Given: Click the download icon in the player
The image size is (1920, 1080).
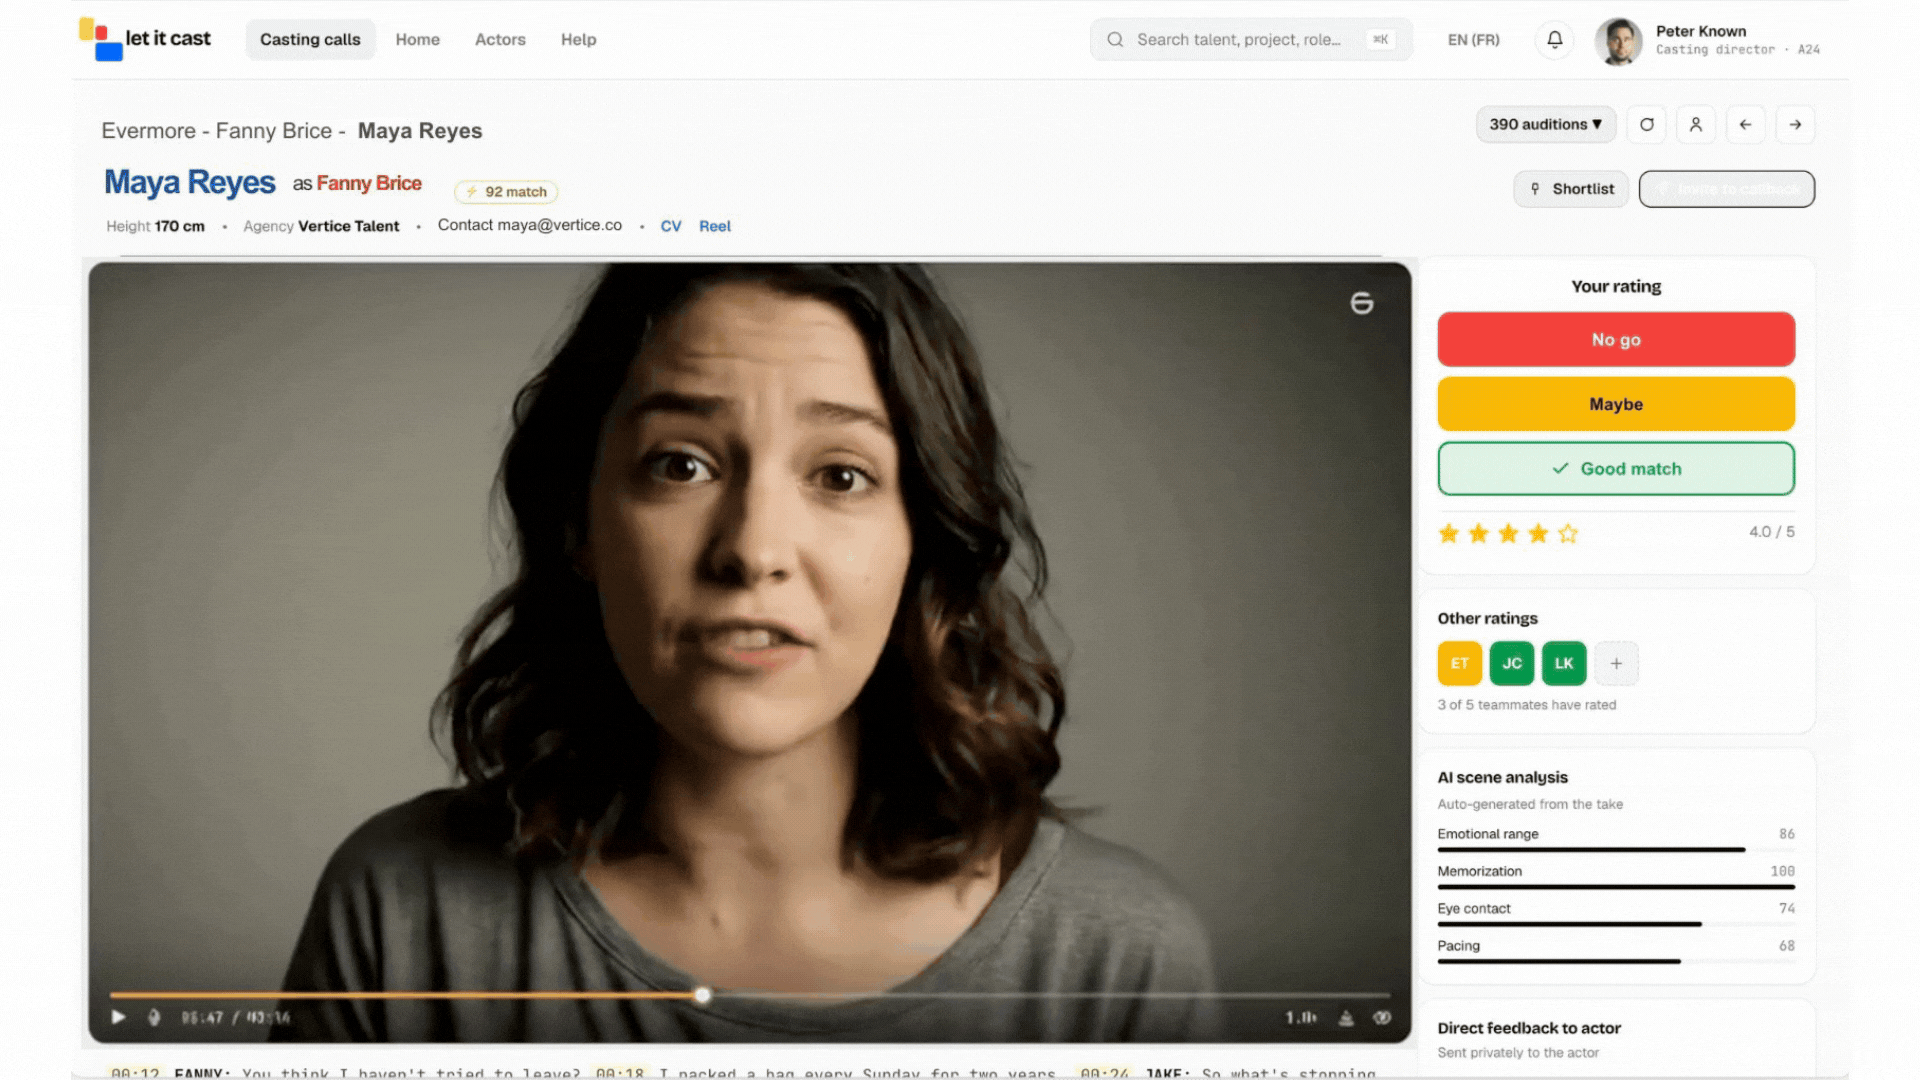Looking at the screenshot, I should 1346,1018.
